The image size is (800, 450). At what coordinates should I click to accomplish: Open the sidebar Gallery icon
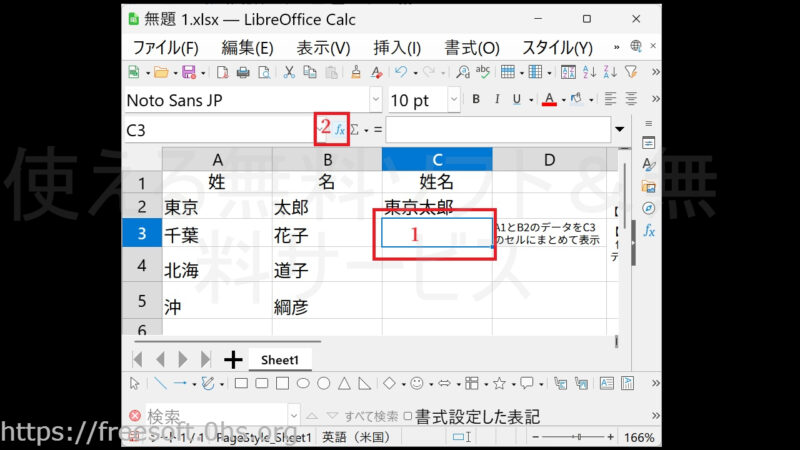(648, 186)
